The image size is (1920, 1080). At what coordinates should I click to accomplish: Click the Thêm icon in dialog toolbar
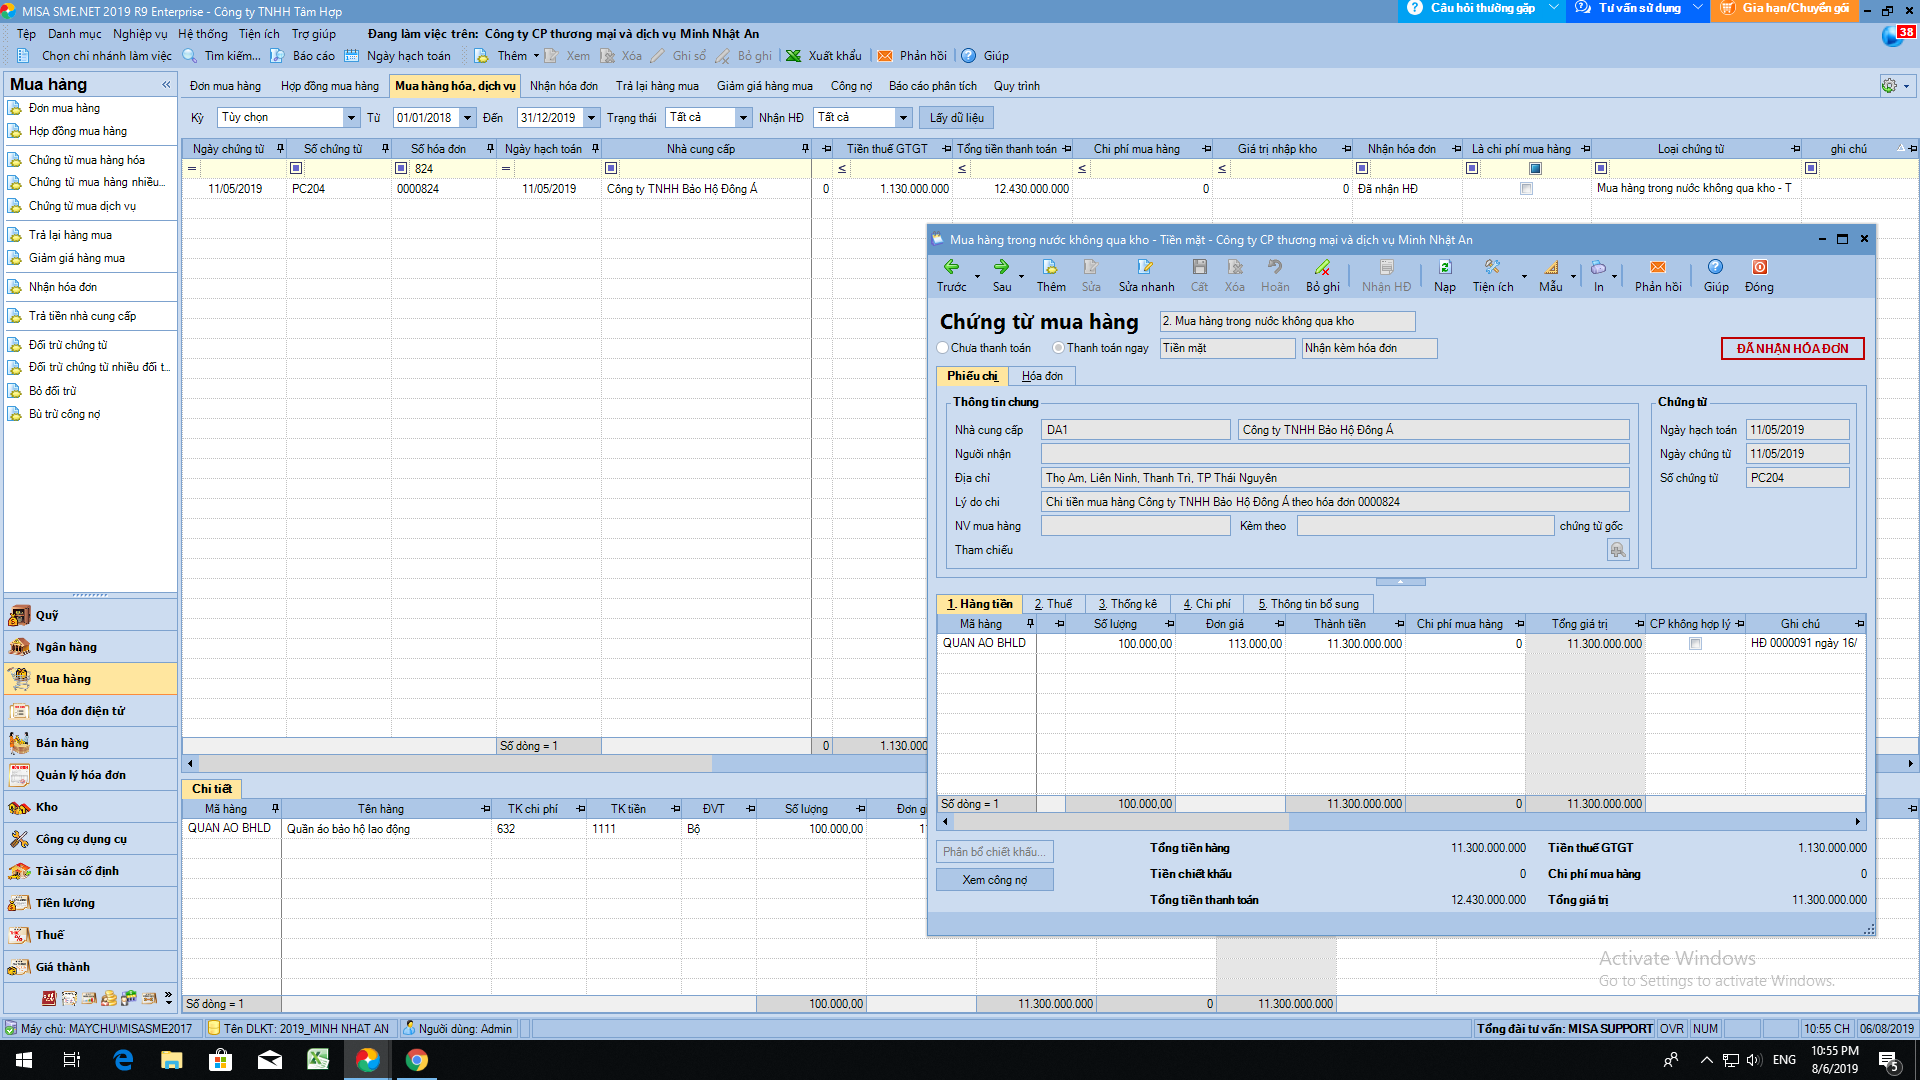click(x=1050, y=268)
